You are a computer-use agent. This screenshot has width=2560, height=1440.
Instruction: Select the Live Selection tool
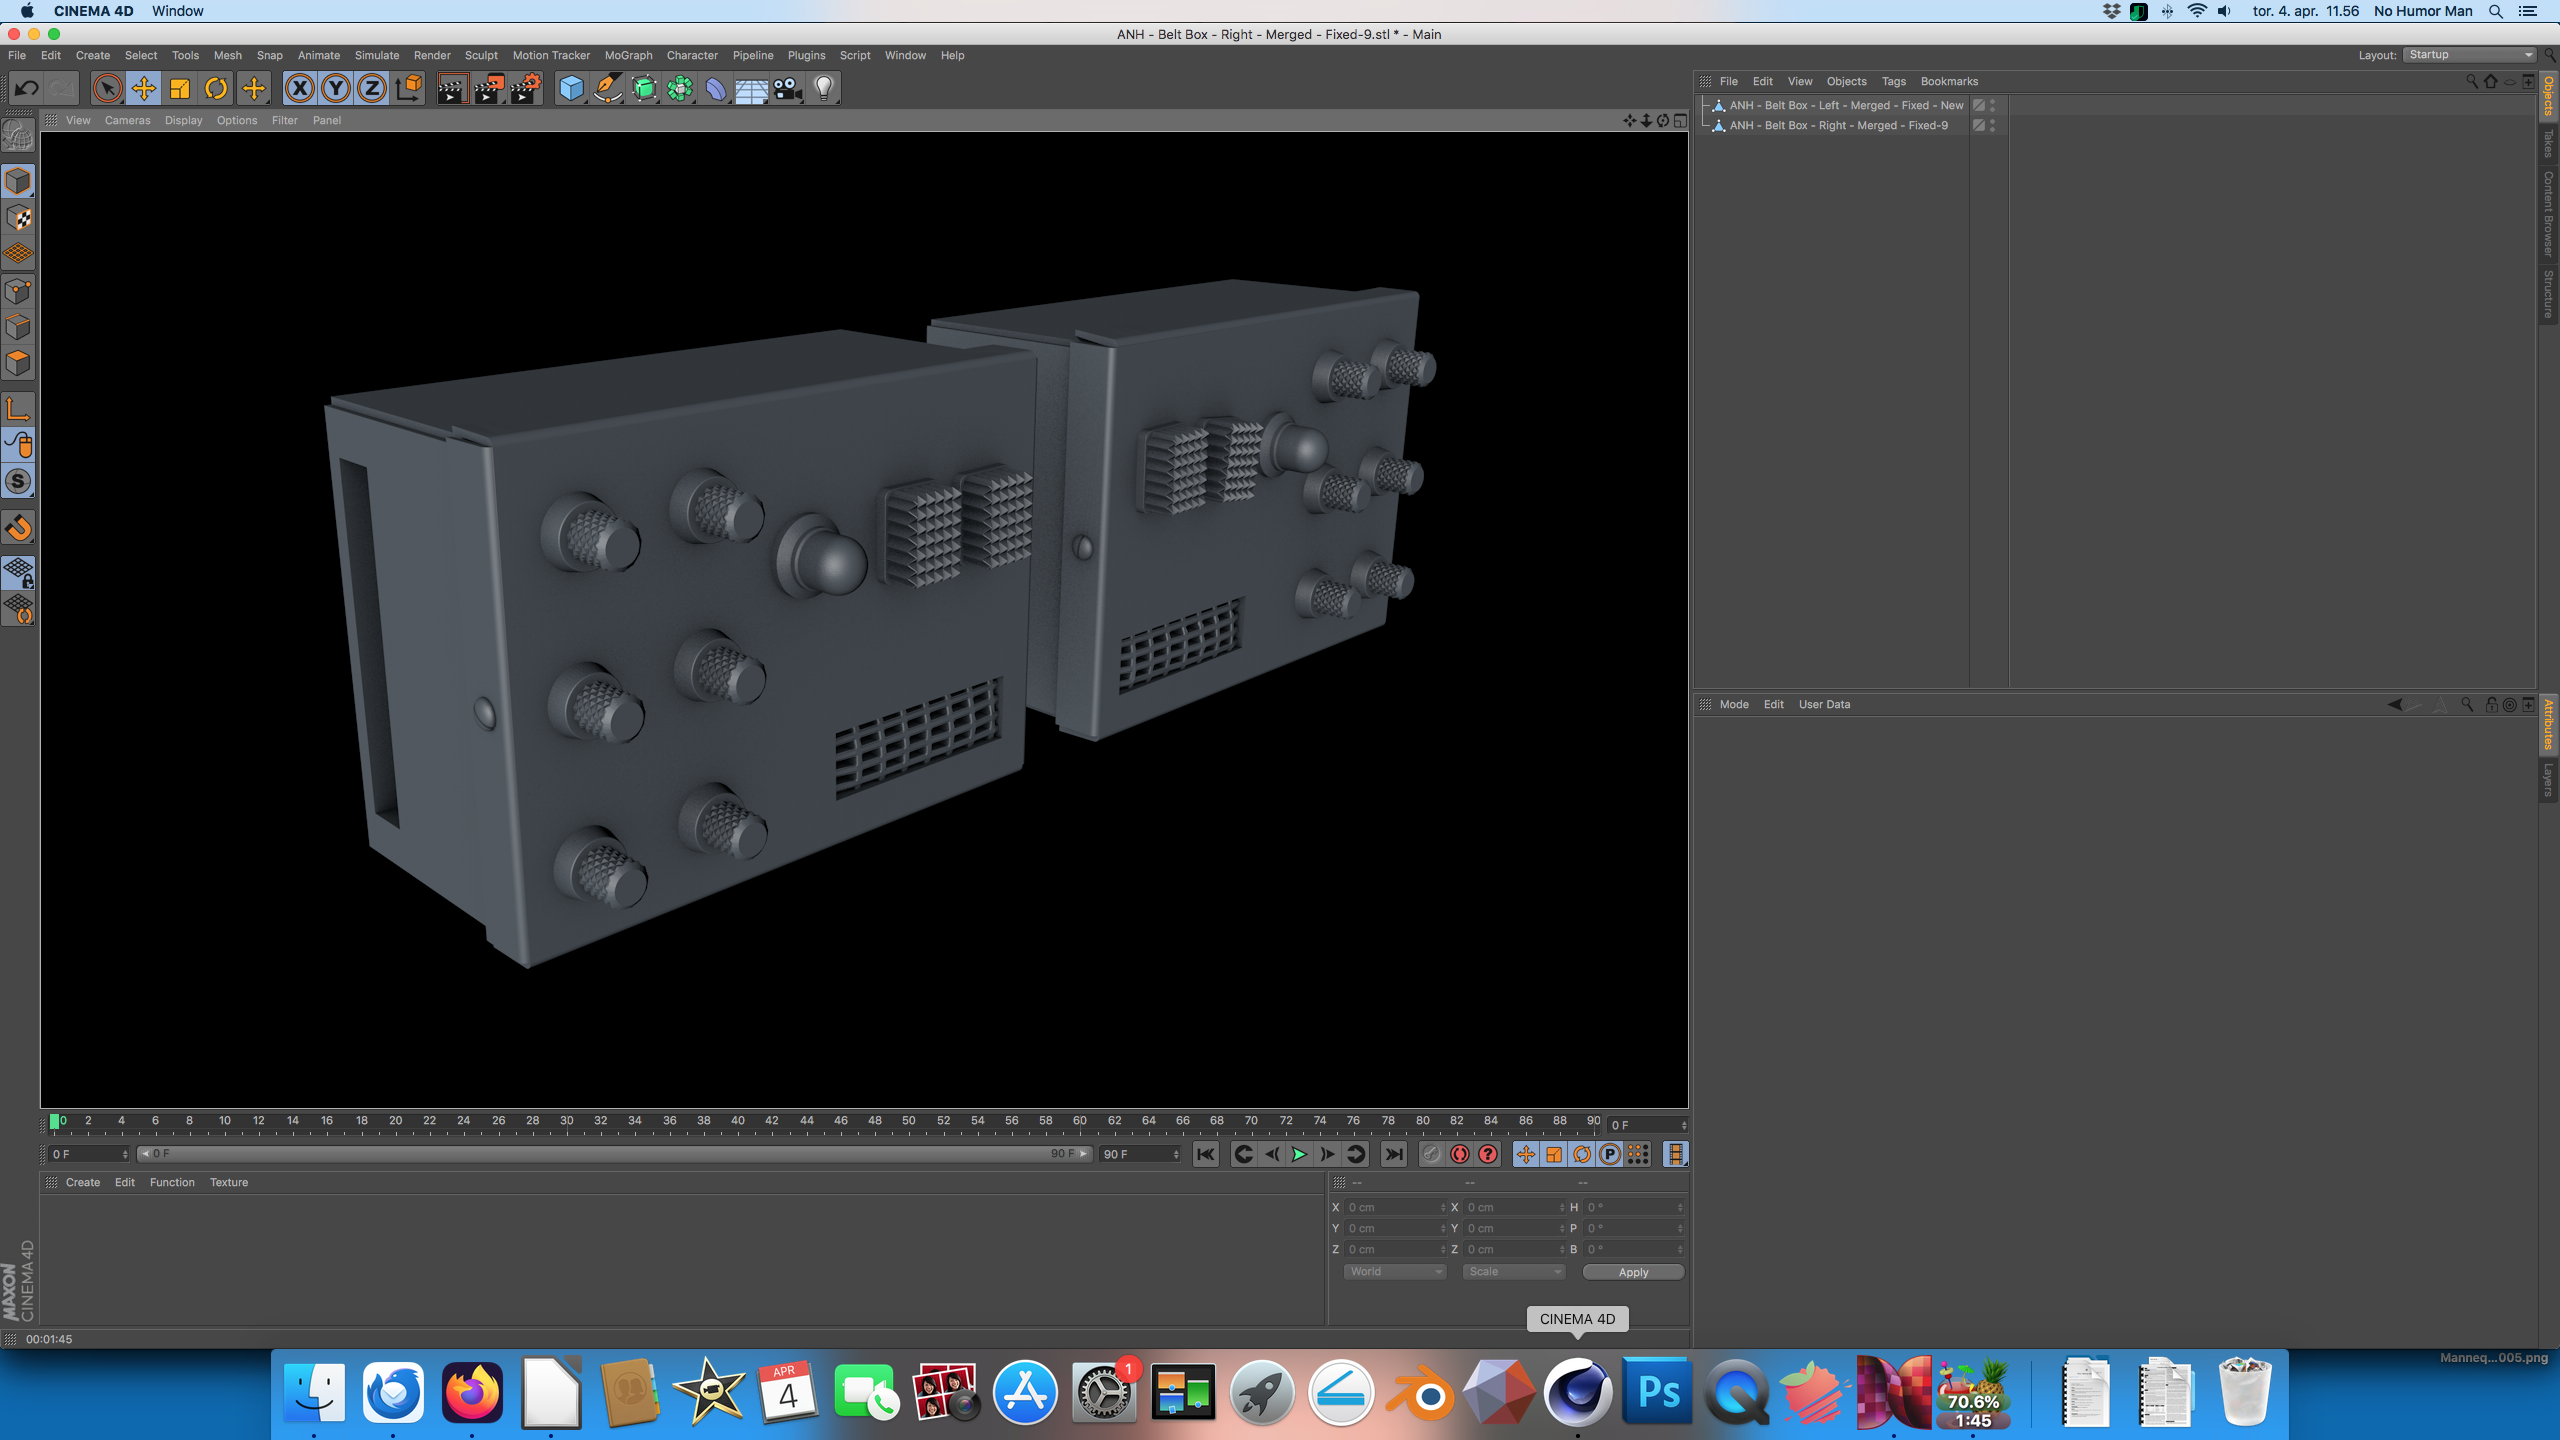(107, 88)
